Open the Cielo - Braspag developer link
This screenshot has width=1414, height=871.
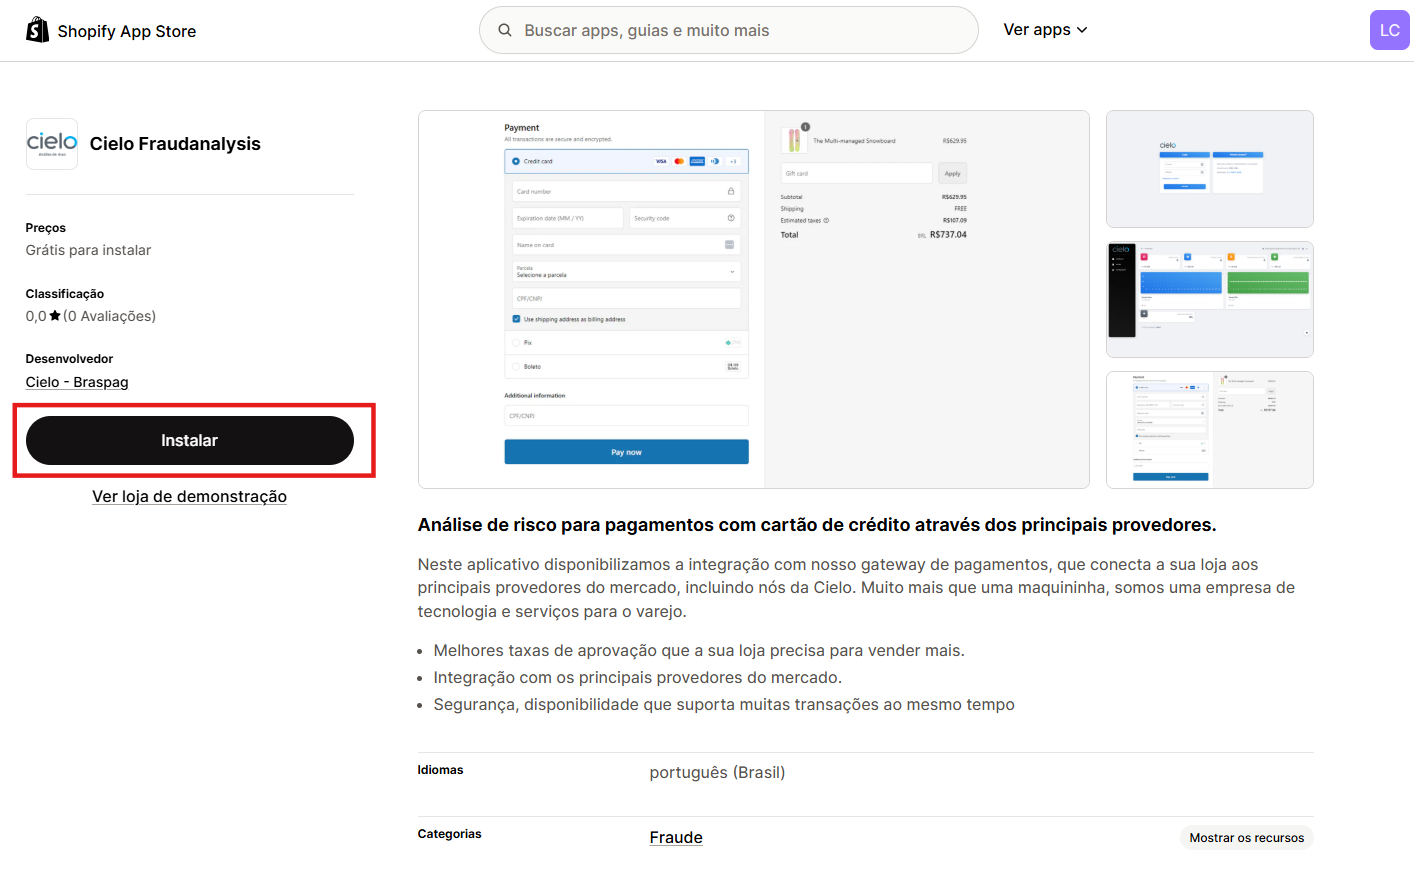(x=77, y=382)
